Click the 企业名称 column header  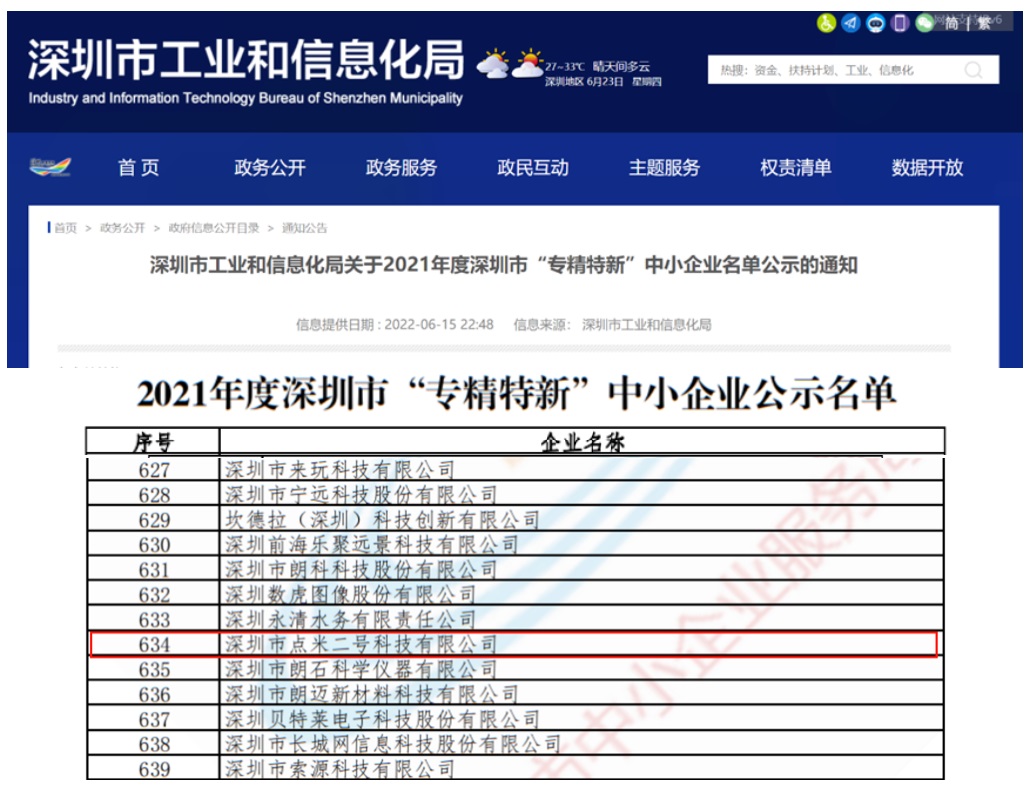point(582,442)
